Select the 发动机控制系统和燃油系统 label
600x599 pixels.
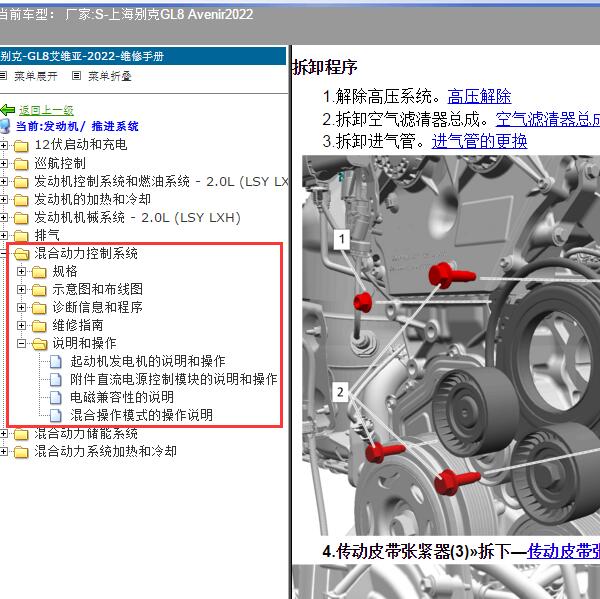click(x=161, y=181)
